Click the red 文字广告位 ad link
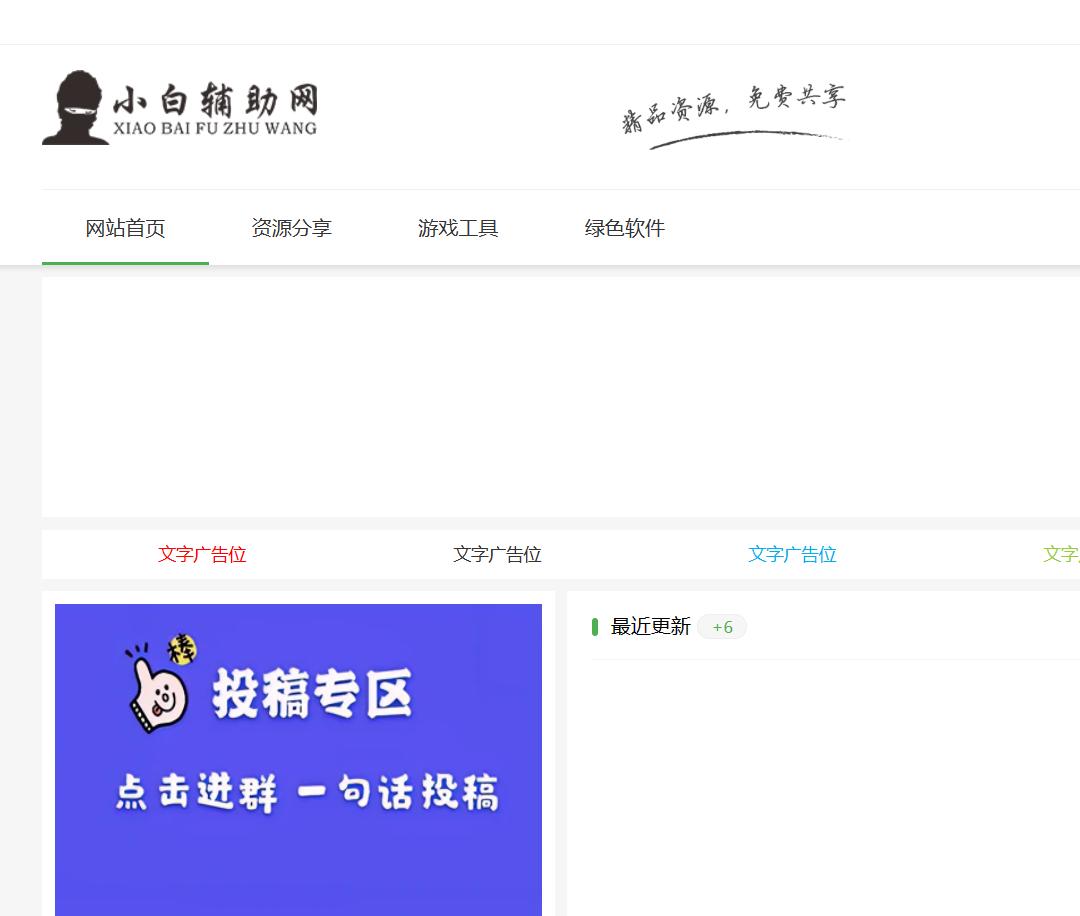This screenshot has height=916, width=1080. tap(201, 554)
